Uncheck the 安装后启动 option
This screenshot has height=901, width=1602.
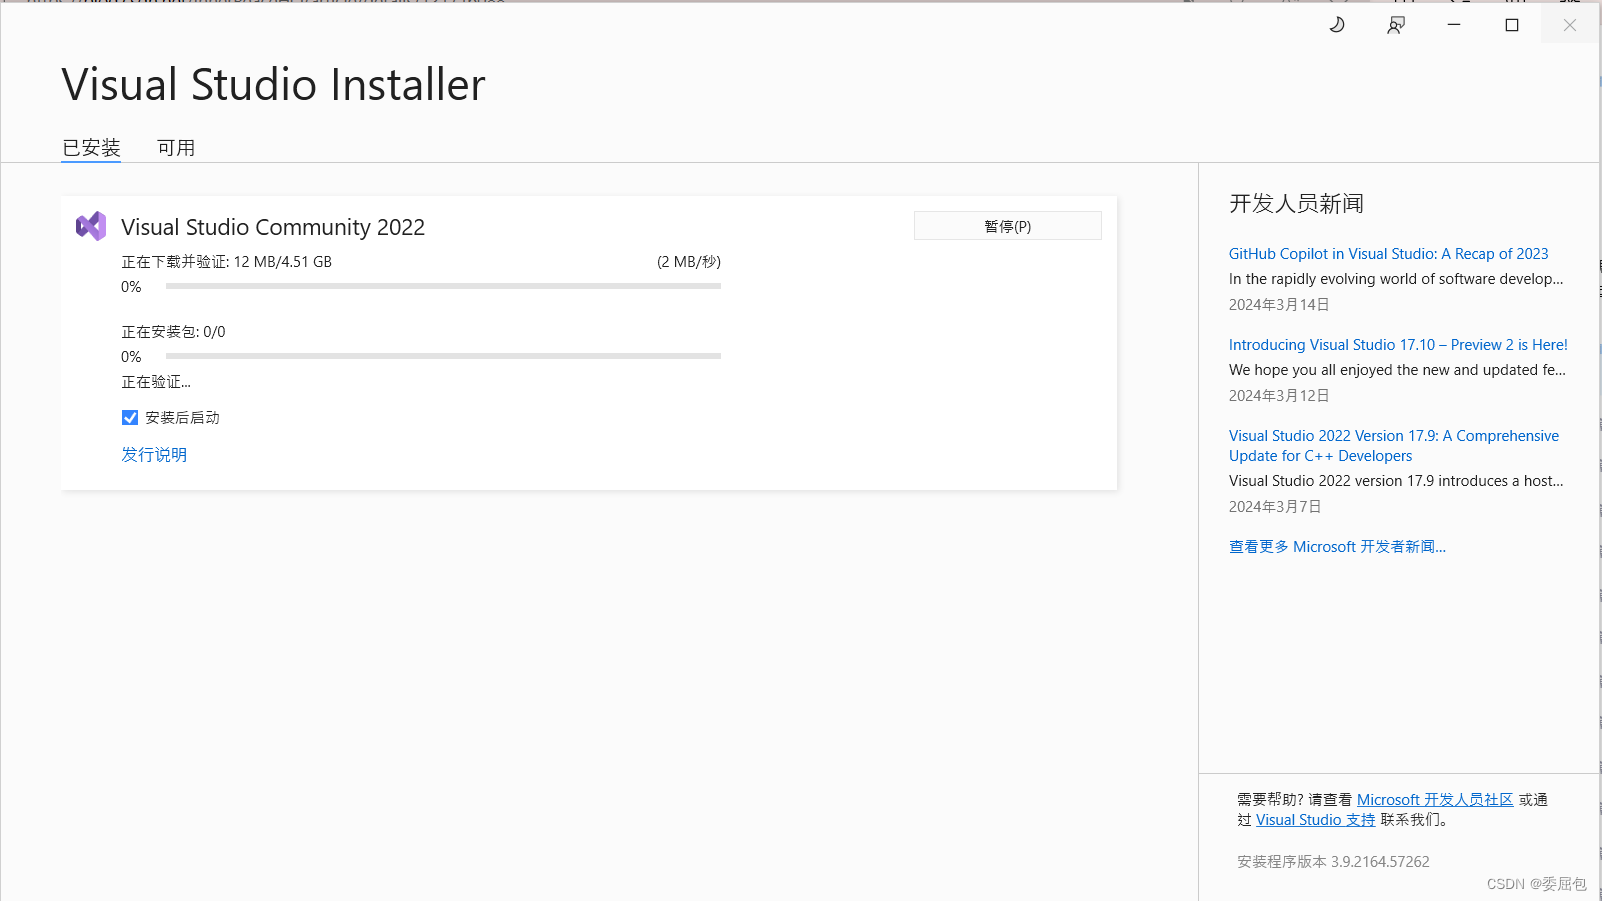pos(130,417)
